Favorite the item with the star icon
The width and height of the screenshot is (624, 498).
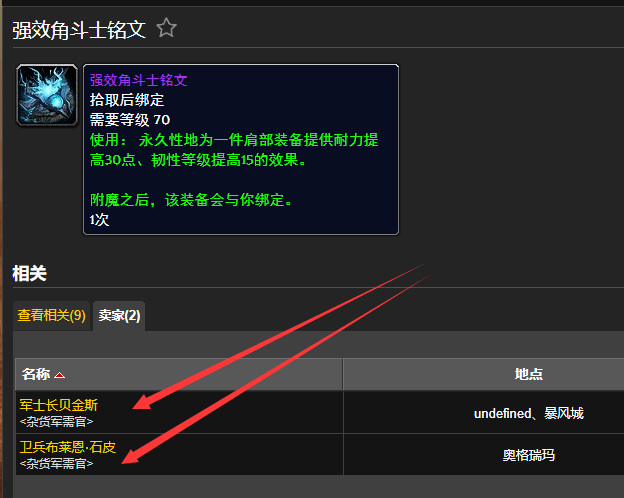[166, 28]
